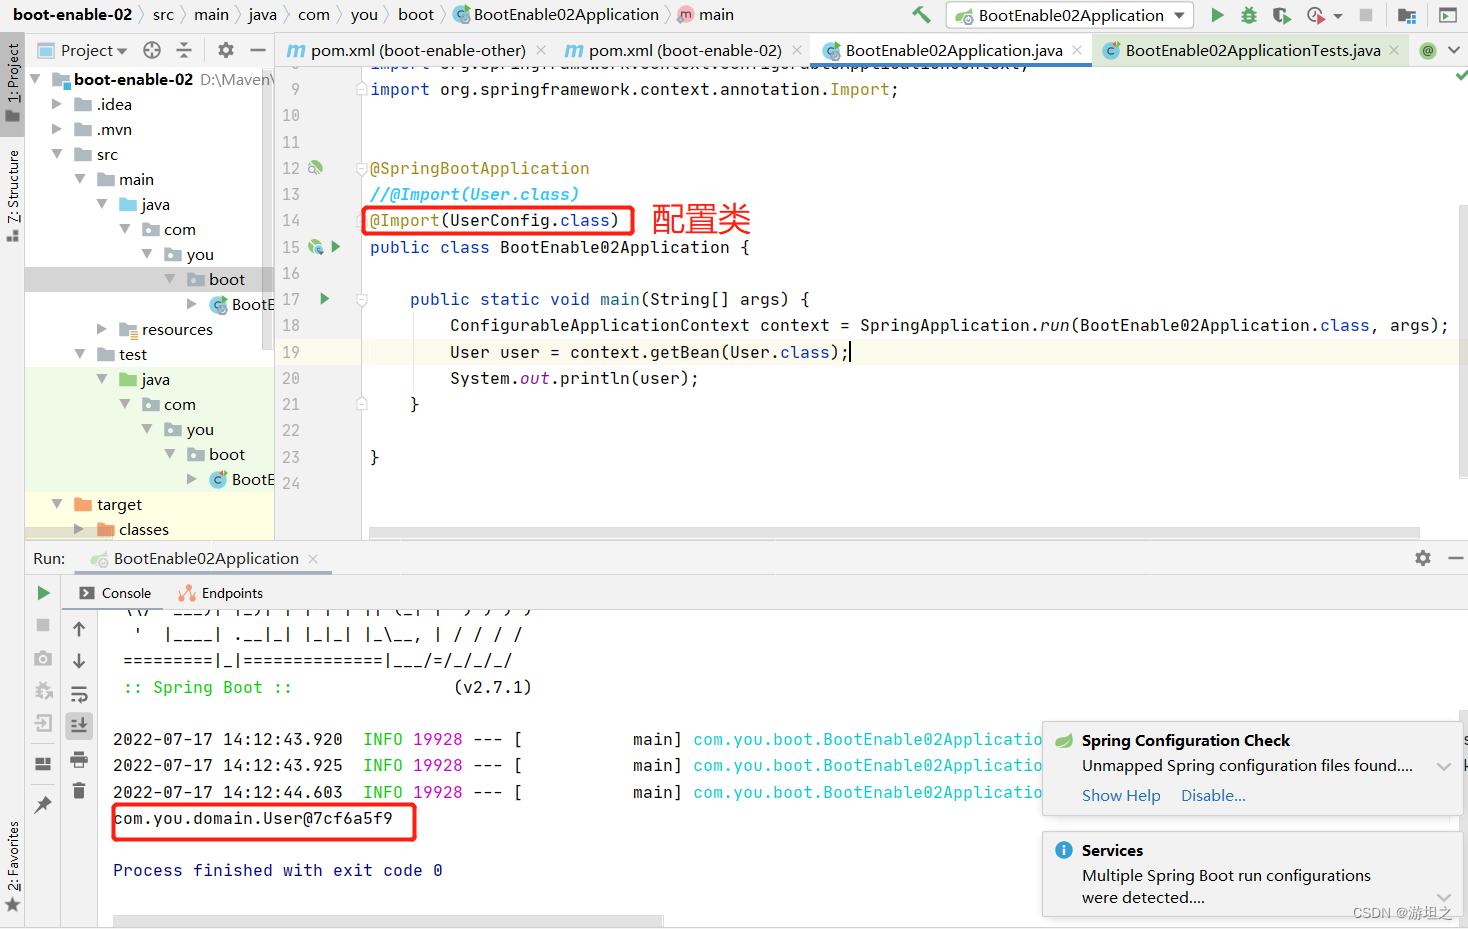Click Show Help in Spring Configuration Check

coord(1121,795)
